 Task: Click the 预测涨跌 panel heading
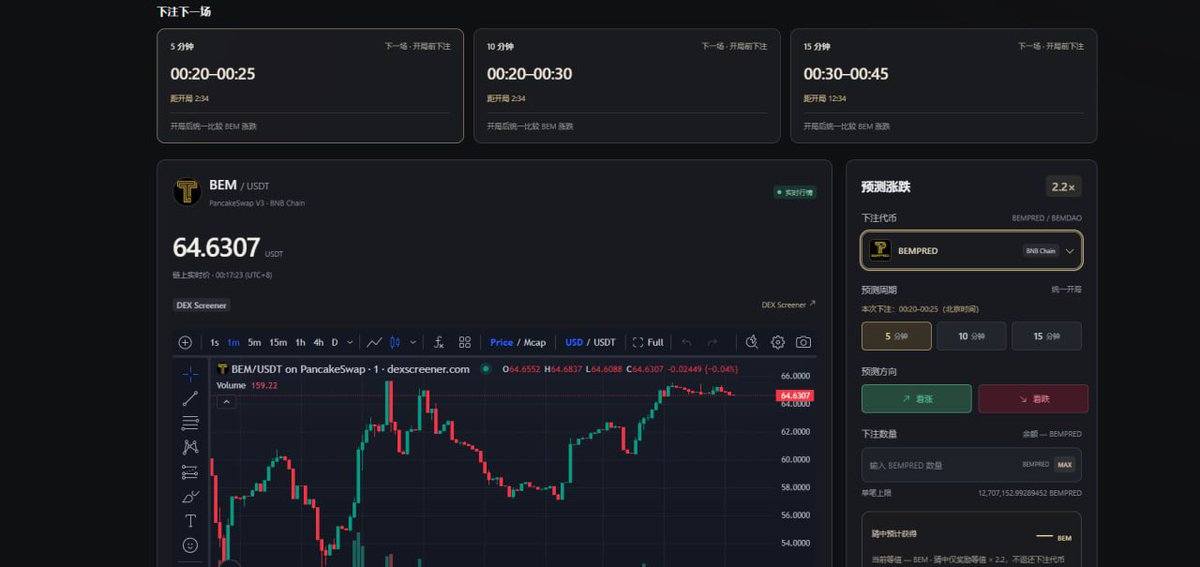885,187
